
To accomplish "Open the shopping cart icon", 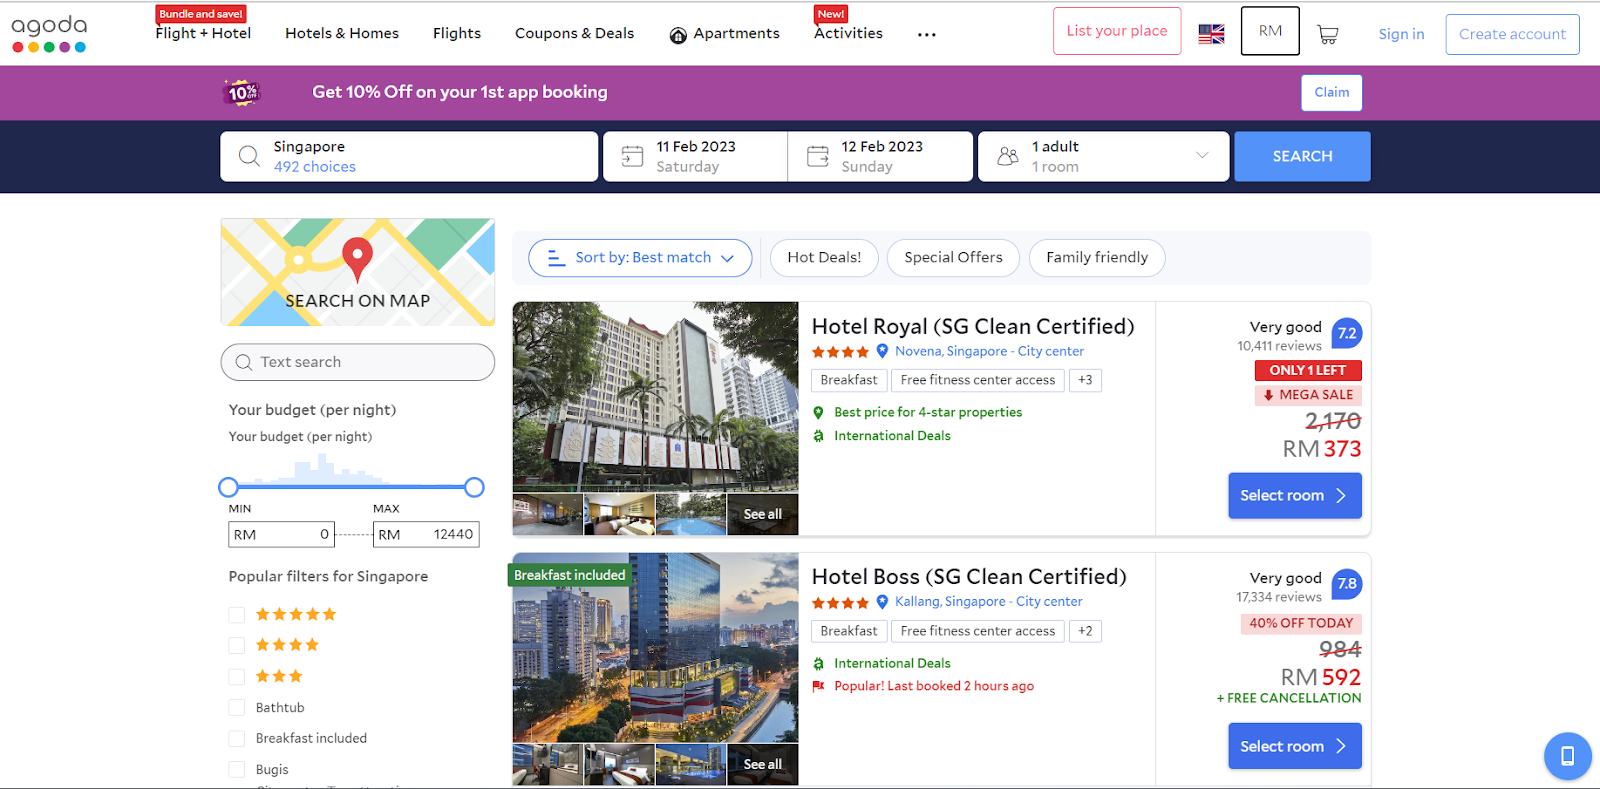I will click(1328, 34).
